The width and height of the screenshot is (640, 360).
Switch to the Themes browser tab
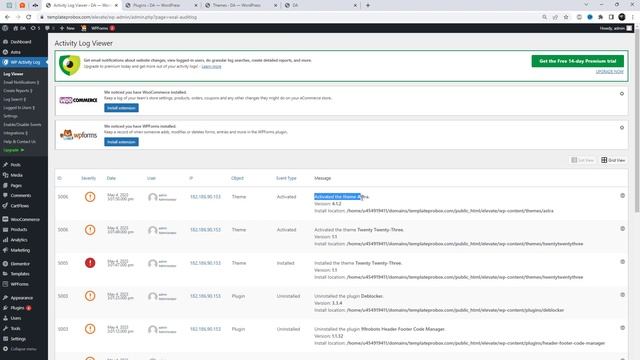pyautogui.click(x=241, y=5)
